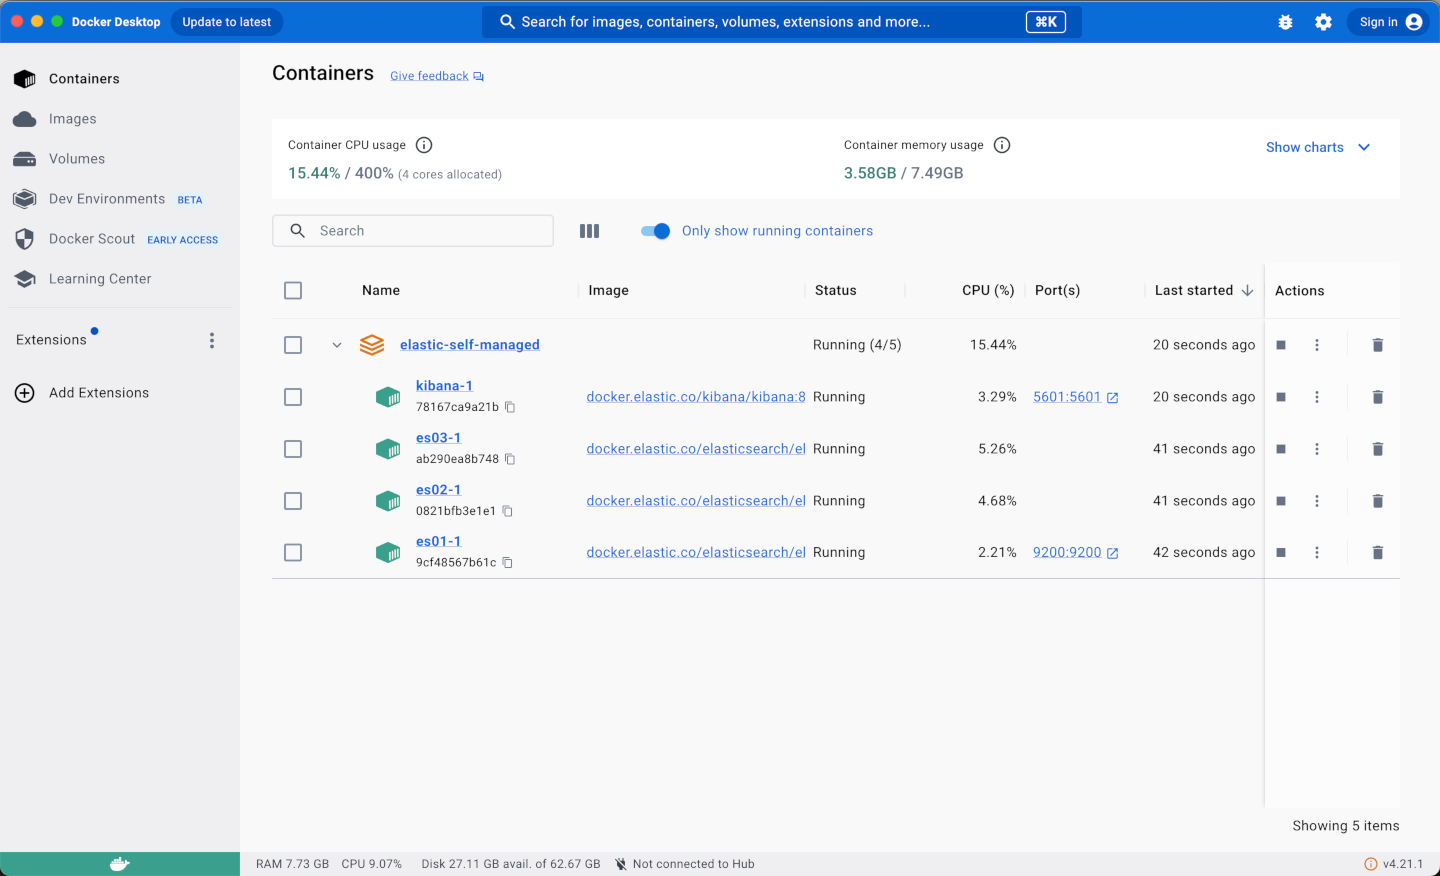Toggle Only show running containers switch

click(655, 231)
